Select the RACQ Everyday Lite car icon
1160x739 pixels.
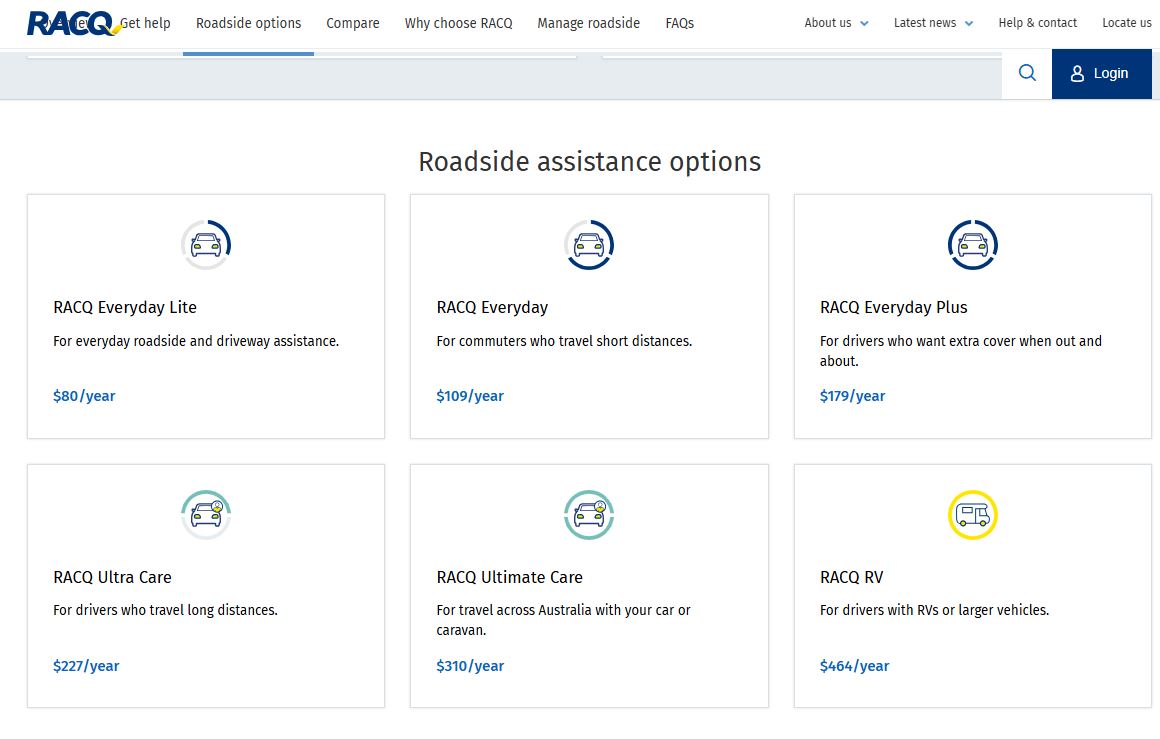pos(206,243)
